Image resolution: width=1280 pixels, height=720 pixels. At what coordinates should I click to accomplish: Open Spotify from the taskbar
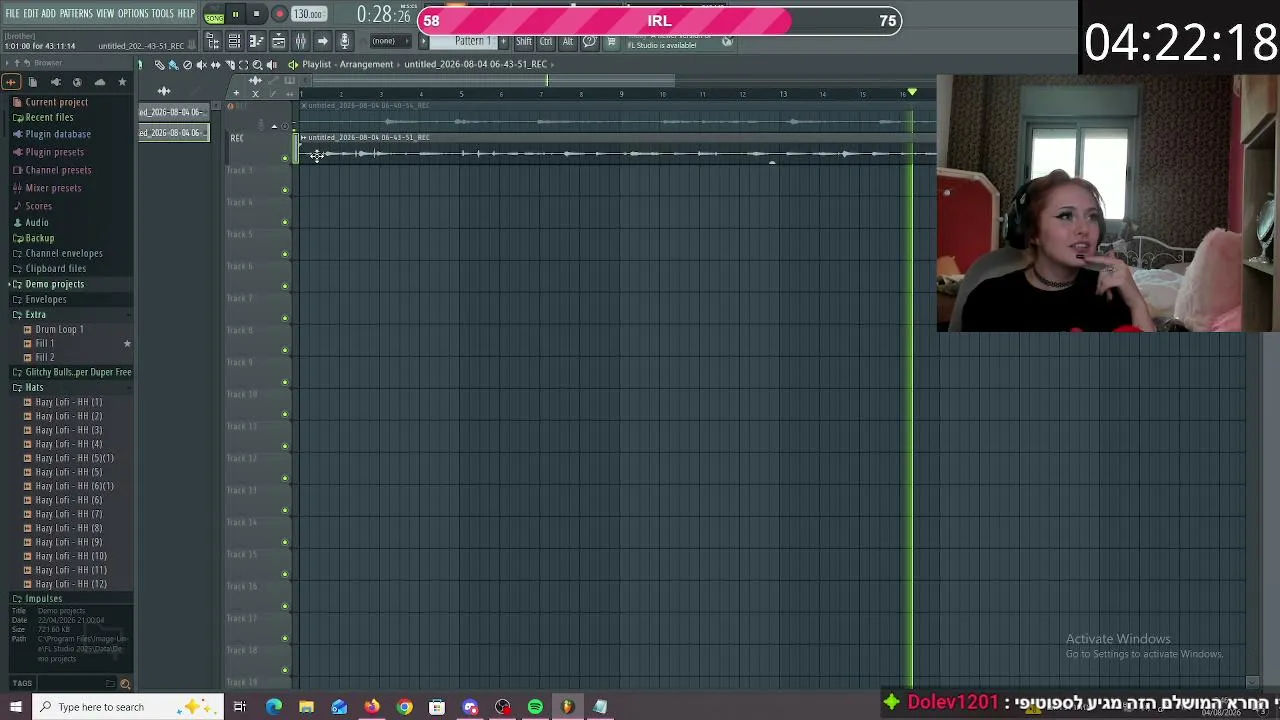[x=535, y=707]
